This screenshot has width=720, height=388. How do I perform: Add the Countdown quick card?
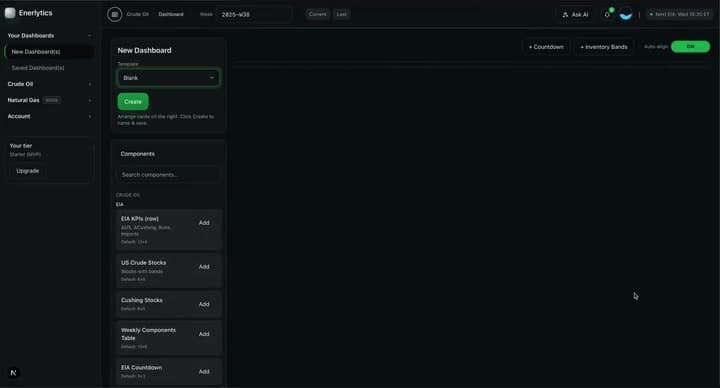[x=546, y=47]
